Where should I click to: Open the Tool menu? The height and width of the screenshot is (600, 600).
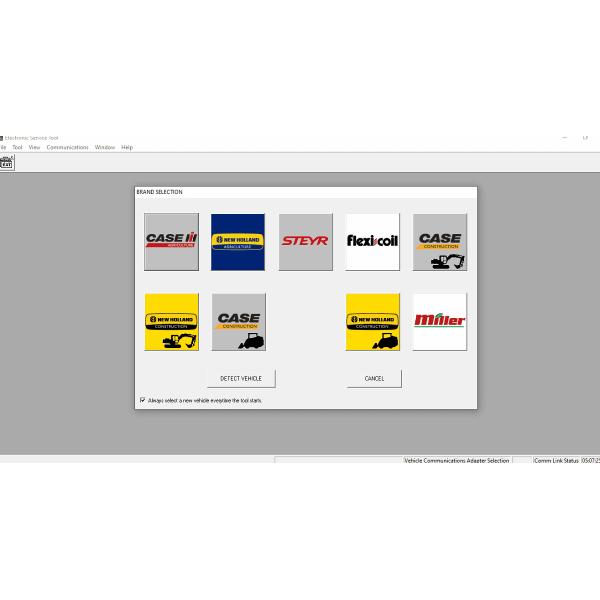(17, 147)
